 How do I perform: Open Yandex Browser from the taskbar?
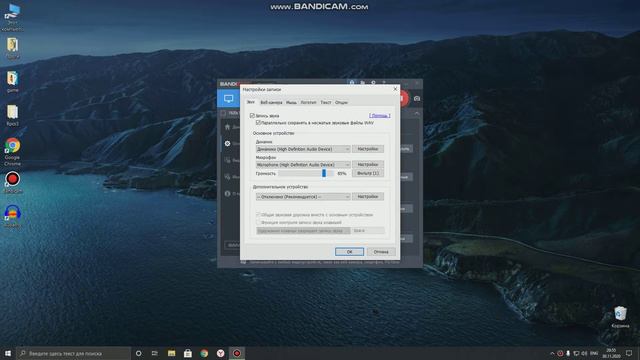(220, 353)
